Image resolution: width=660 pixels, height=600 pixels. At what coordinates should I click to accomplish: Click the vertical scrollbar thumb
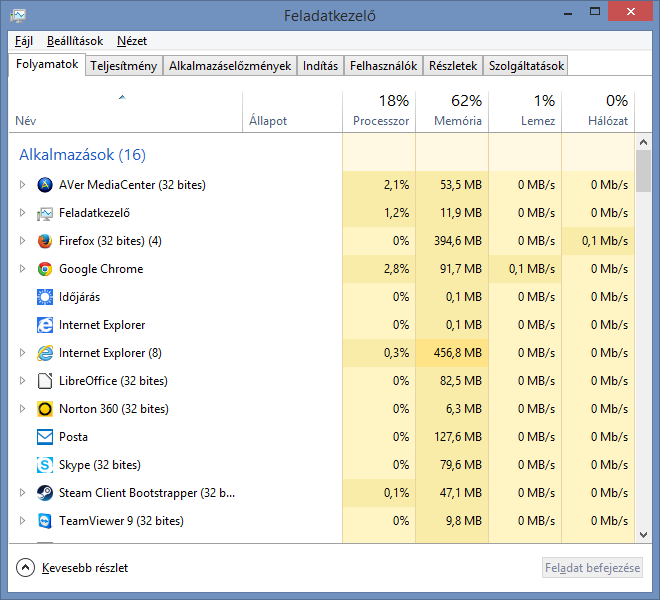643,171
